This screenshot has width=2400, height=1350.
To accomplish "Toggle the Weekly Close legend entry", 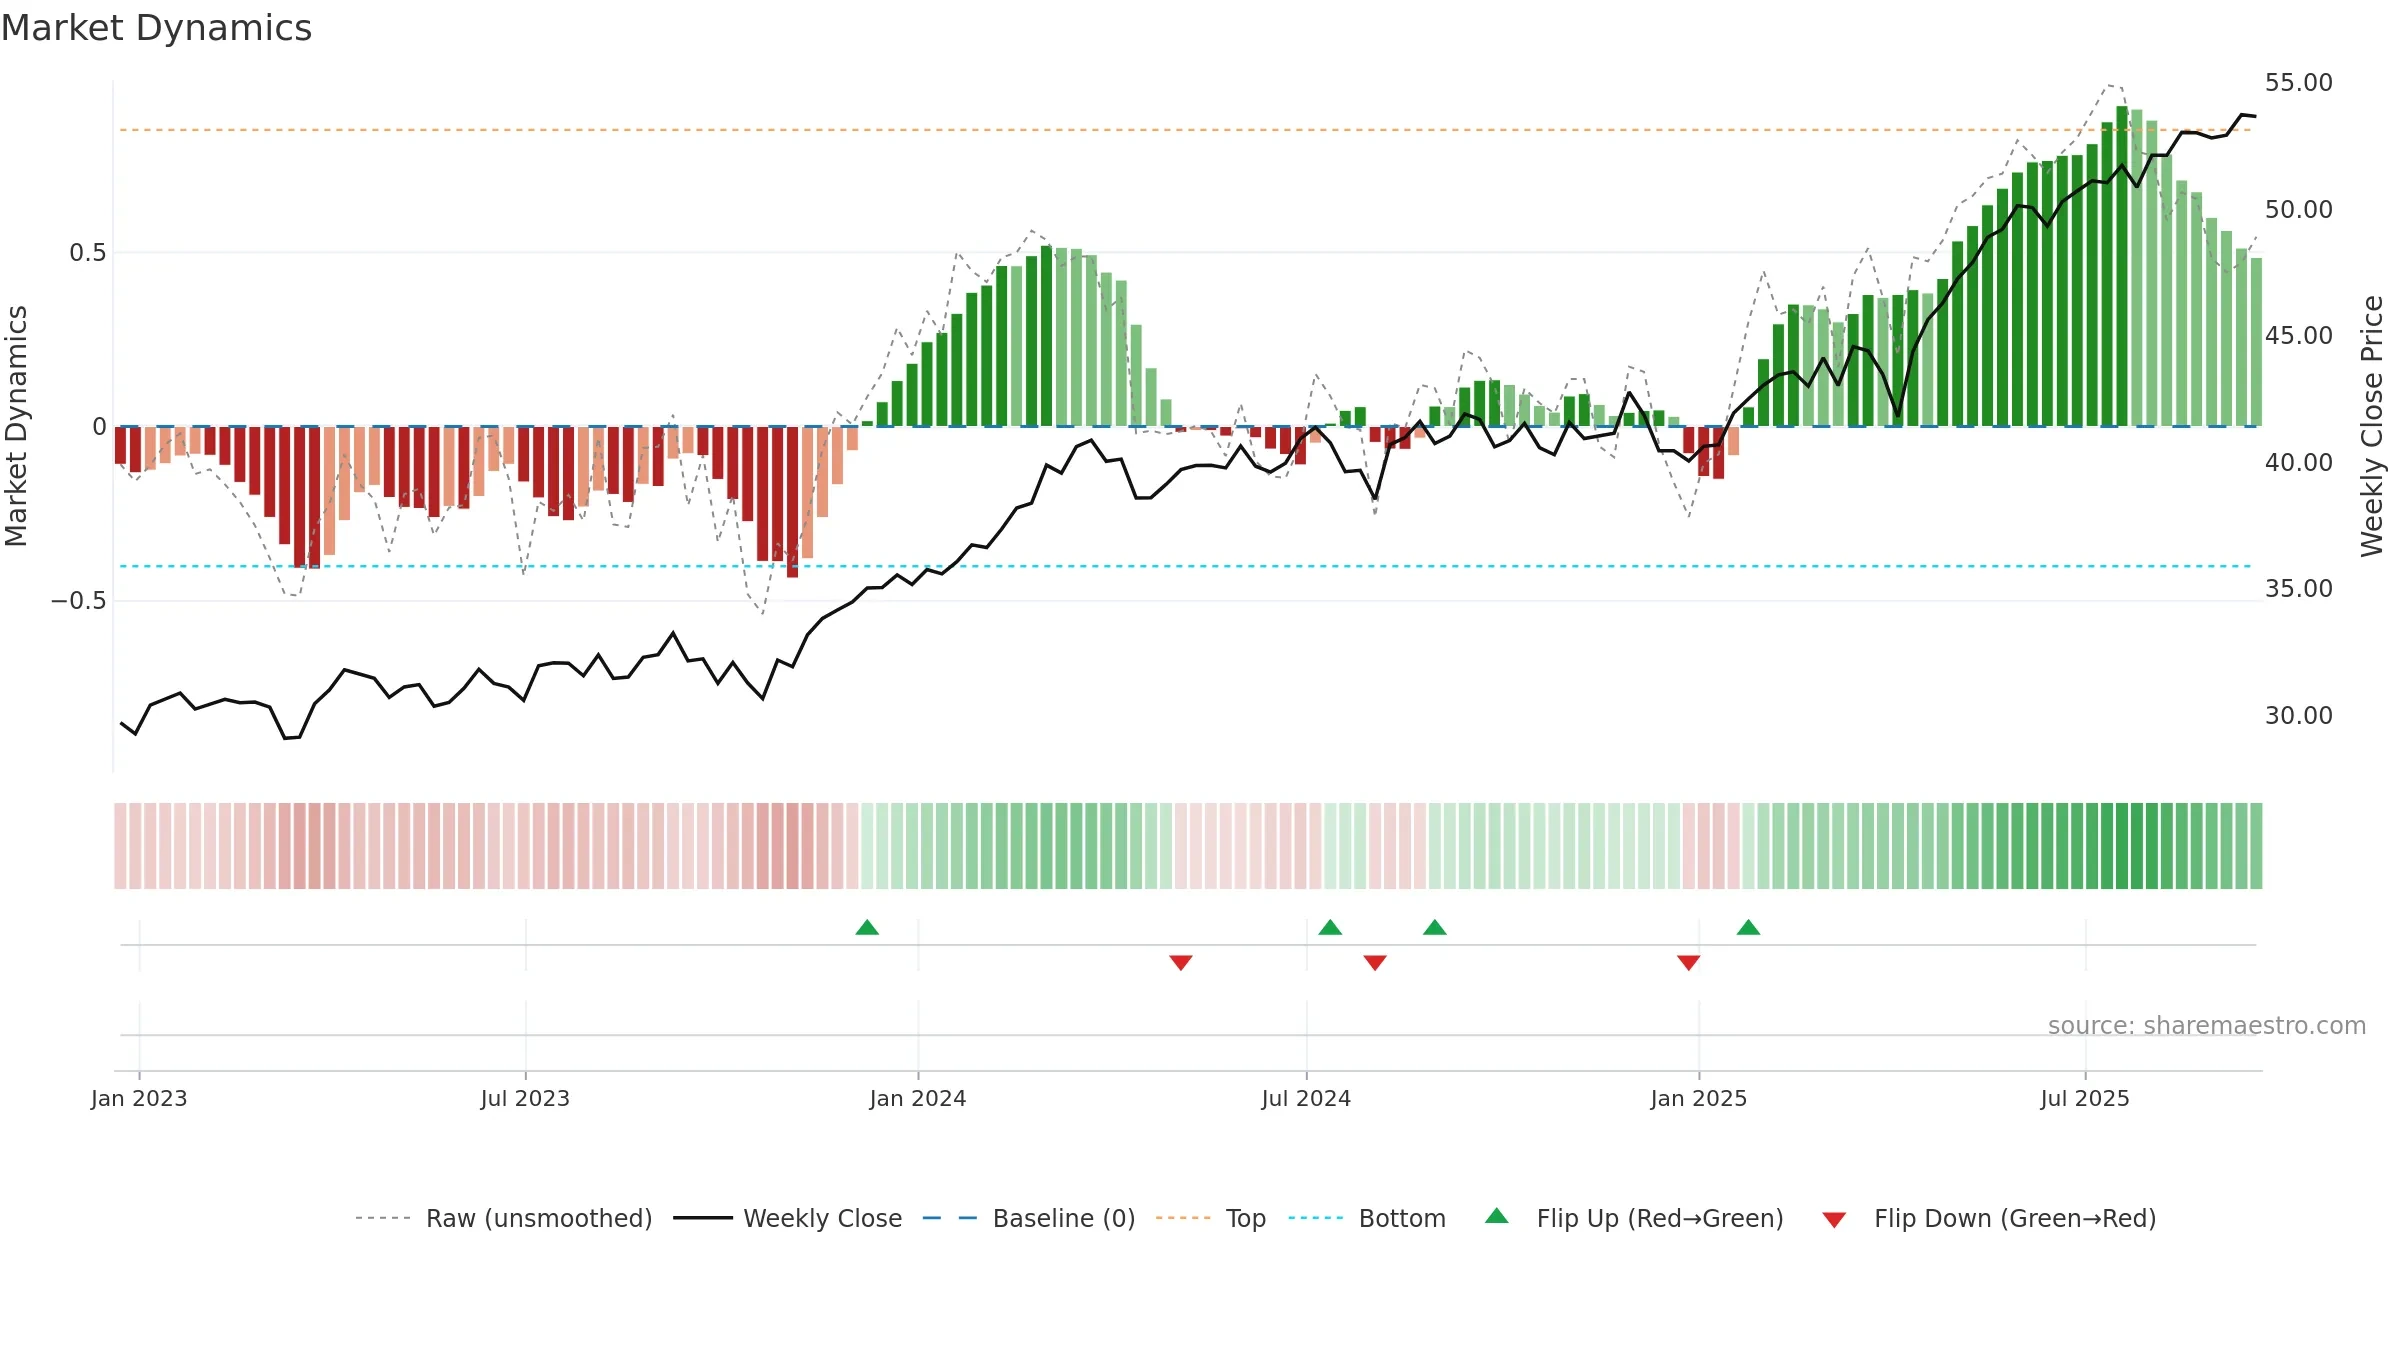I will click(788, 1218).
